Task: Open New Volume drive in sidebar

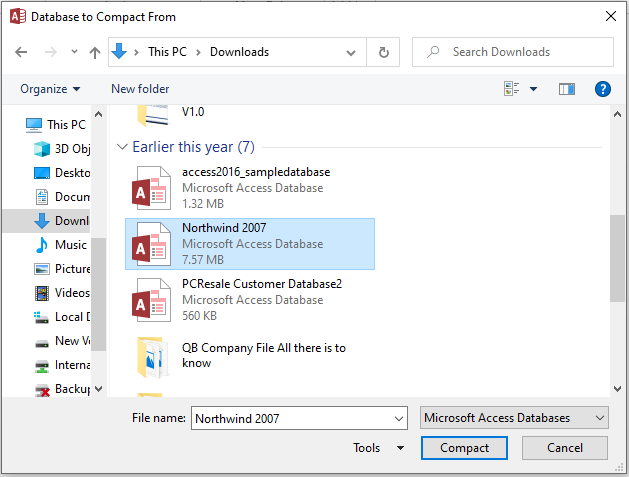Action: [62, 341]
